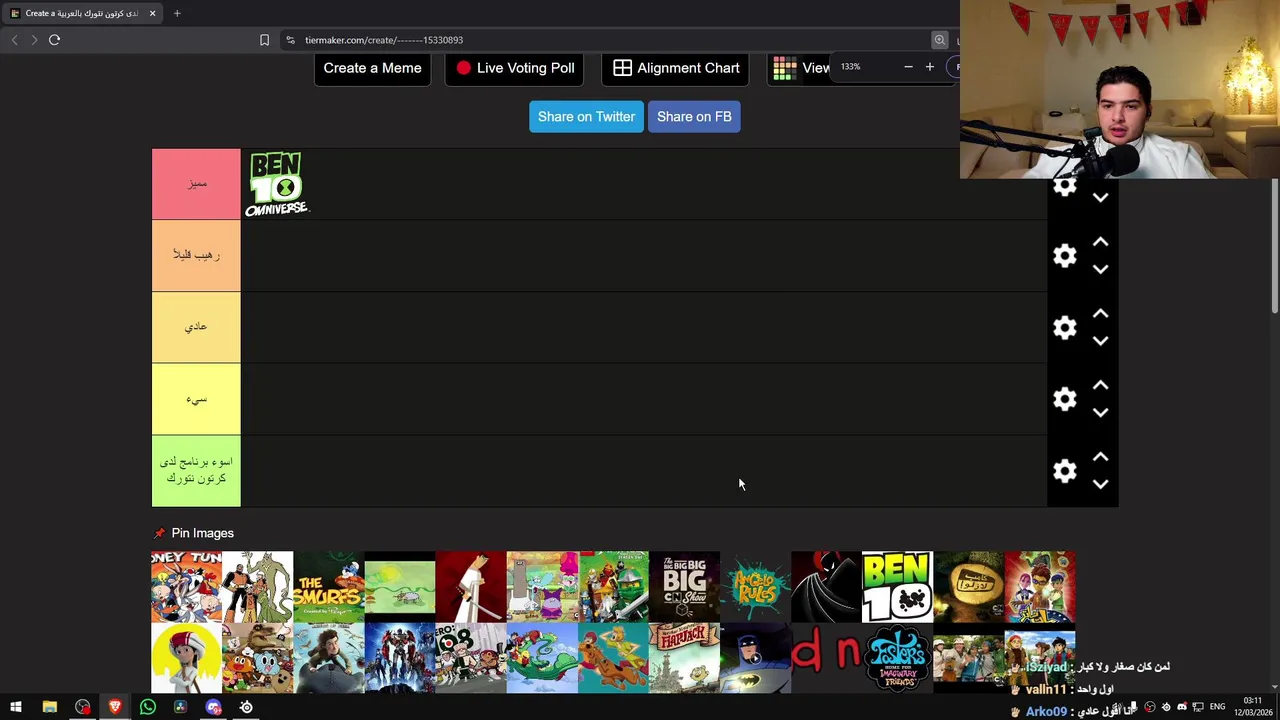Move the عادي tier up
This screenshot has height=720, width=1280.
coord(1100,314)
